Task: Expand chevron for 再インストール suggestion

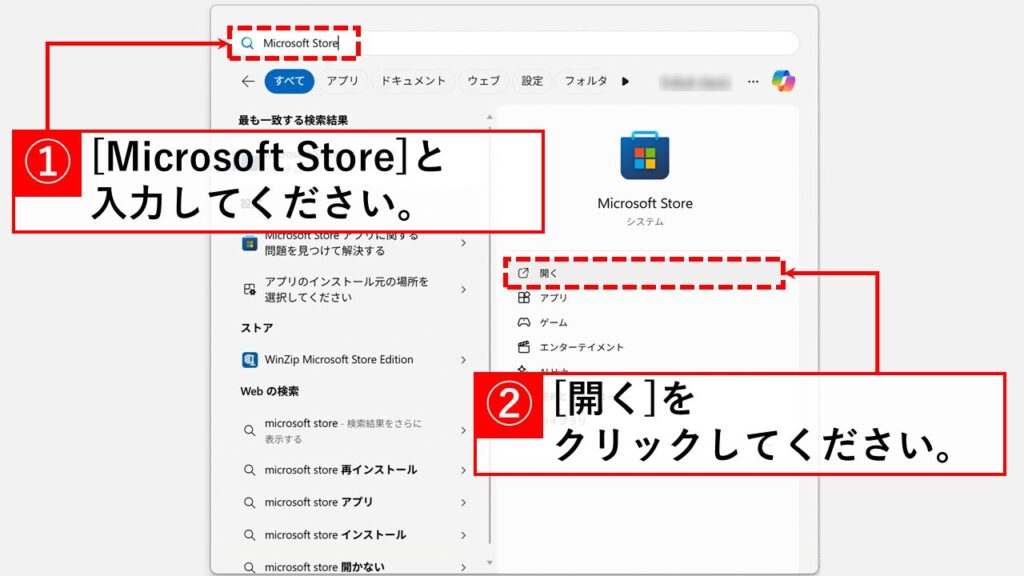Action: [x=464, y=470]
